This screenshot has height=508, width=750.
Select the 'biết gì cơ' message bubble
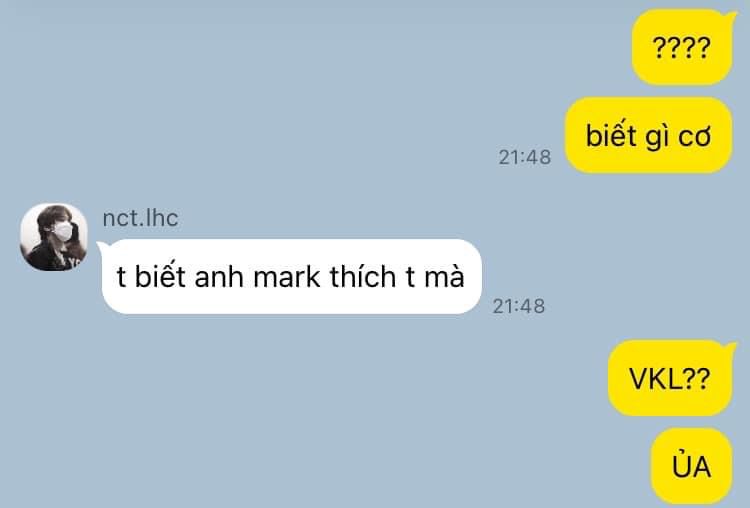pyautogui.click(x=649, y=135)
